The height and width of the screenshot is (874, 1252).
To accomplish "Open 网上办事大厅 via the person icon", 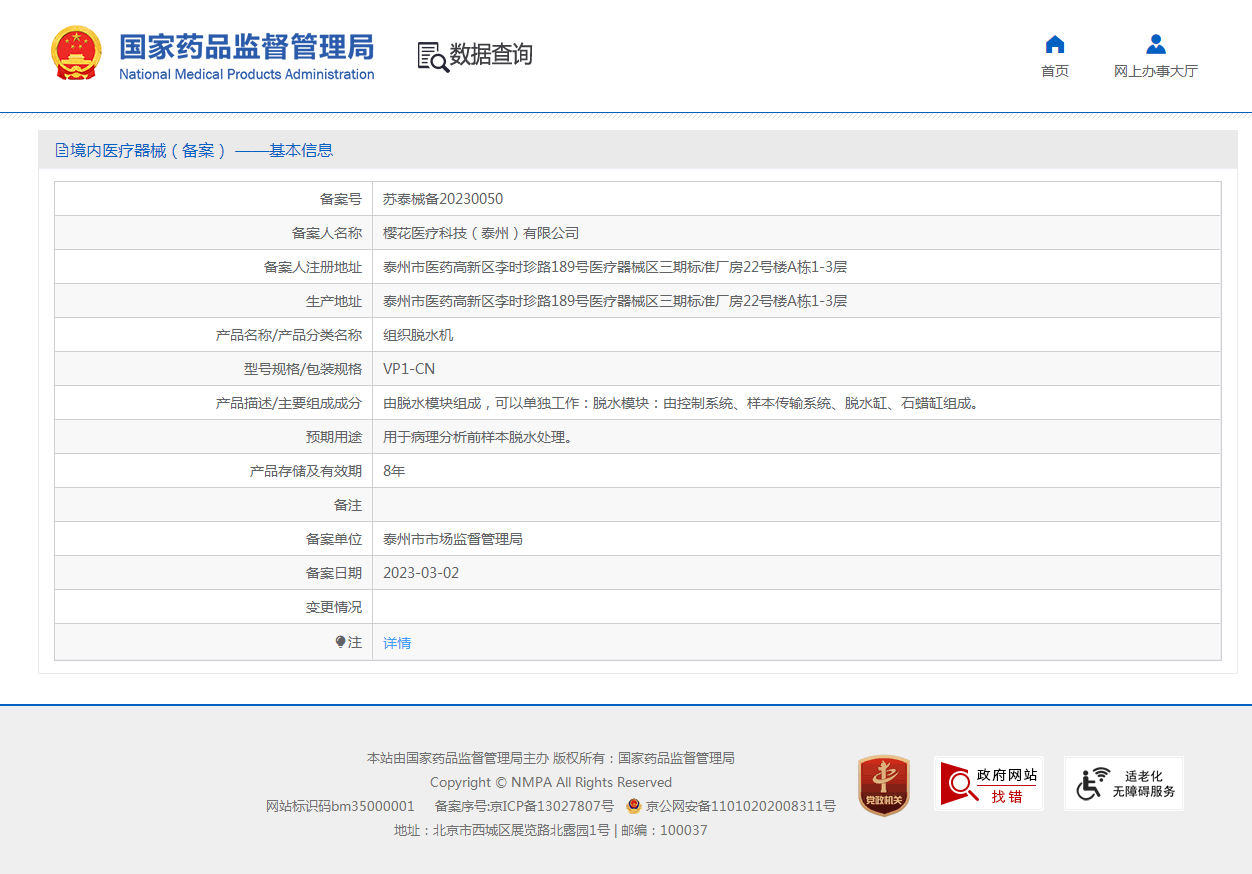I will tap(1156, 44).
